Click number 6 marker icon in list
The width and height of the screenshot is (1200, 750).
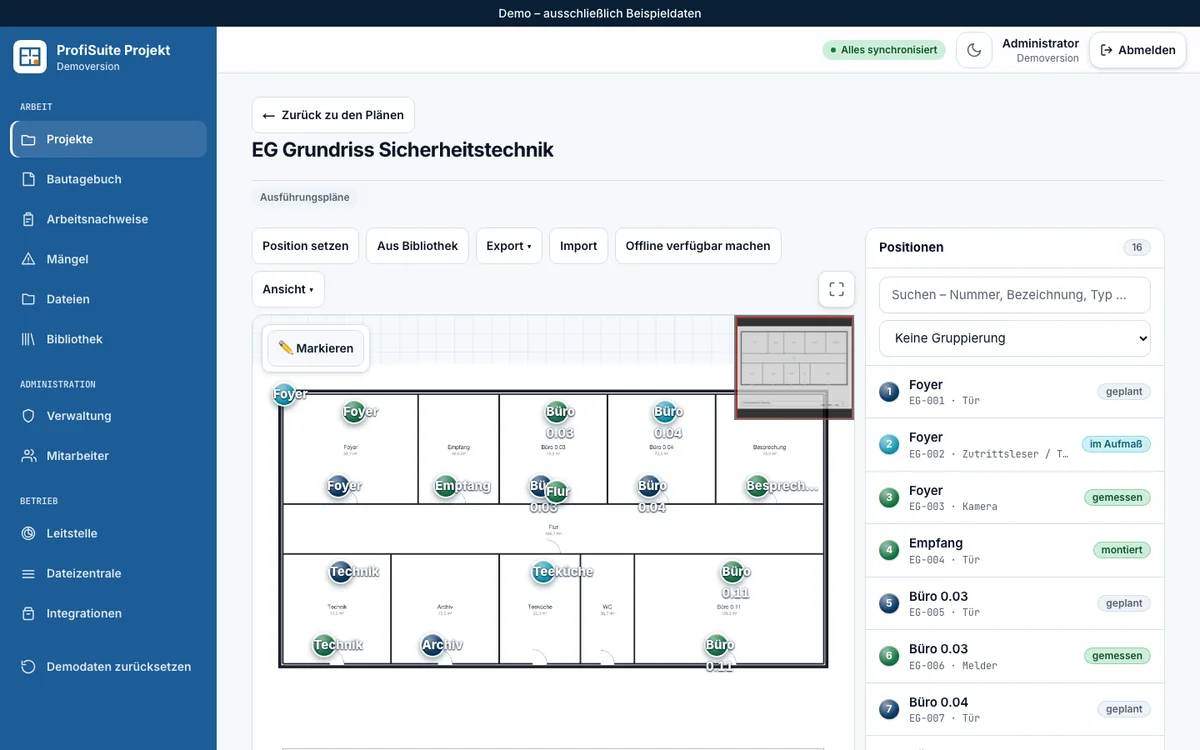pos(889,657)
